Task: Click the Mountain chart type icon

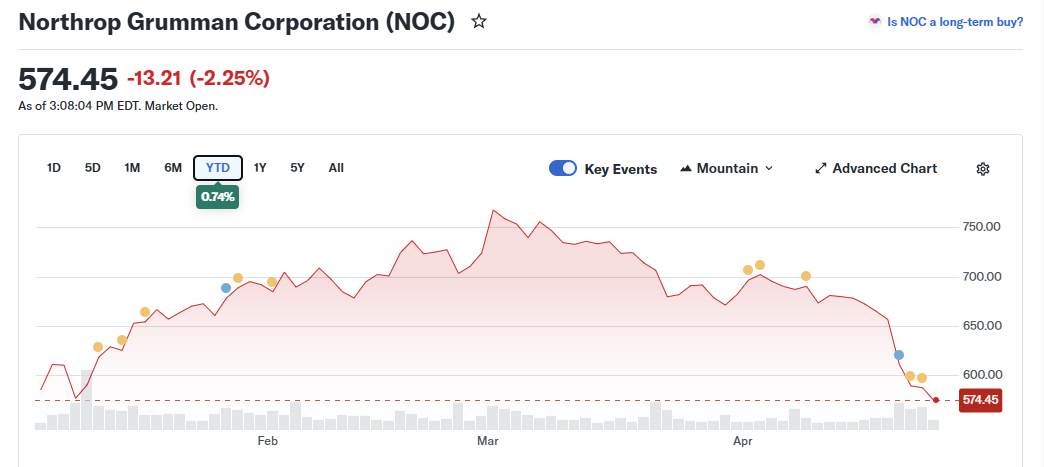Action: pos(686,169)
